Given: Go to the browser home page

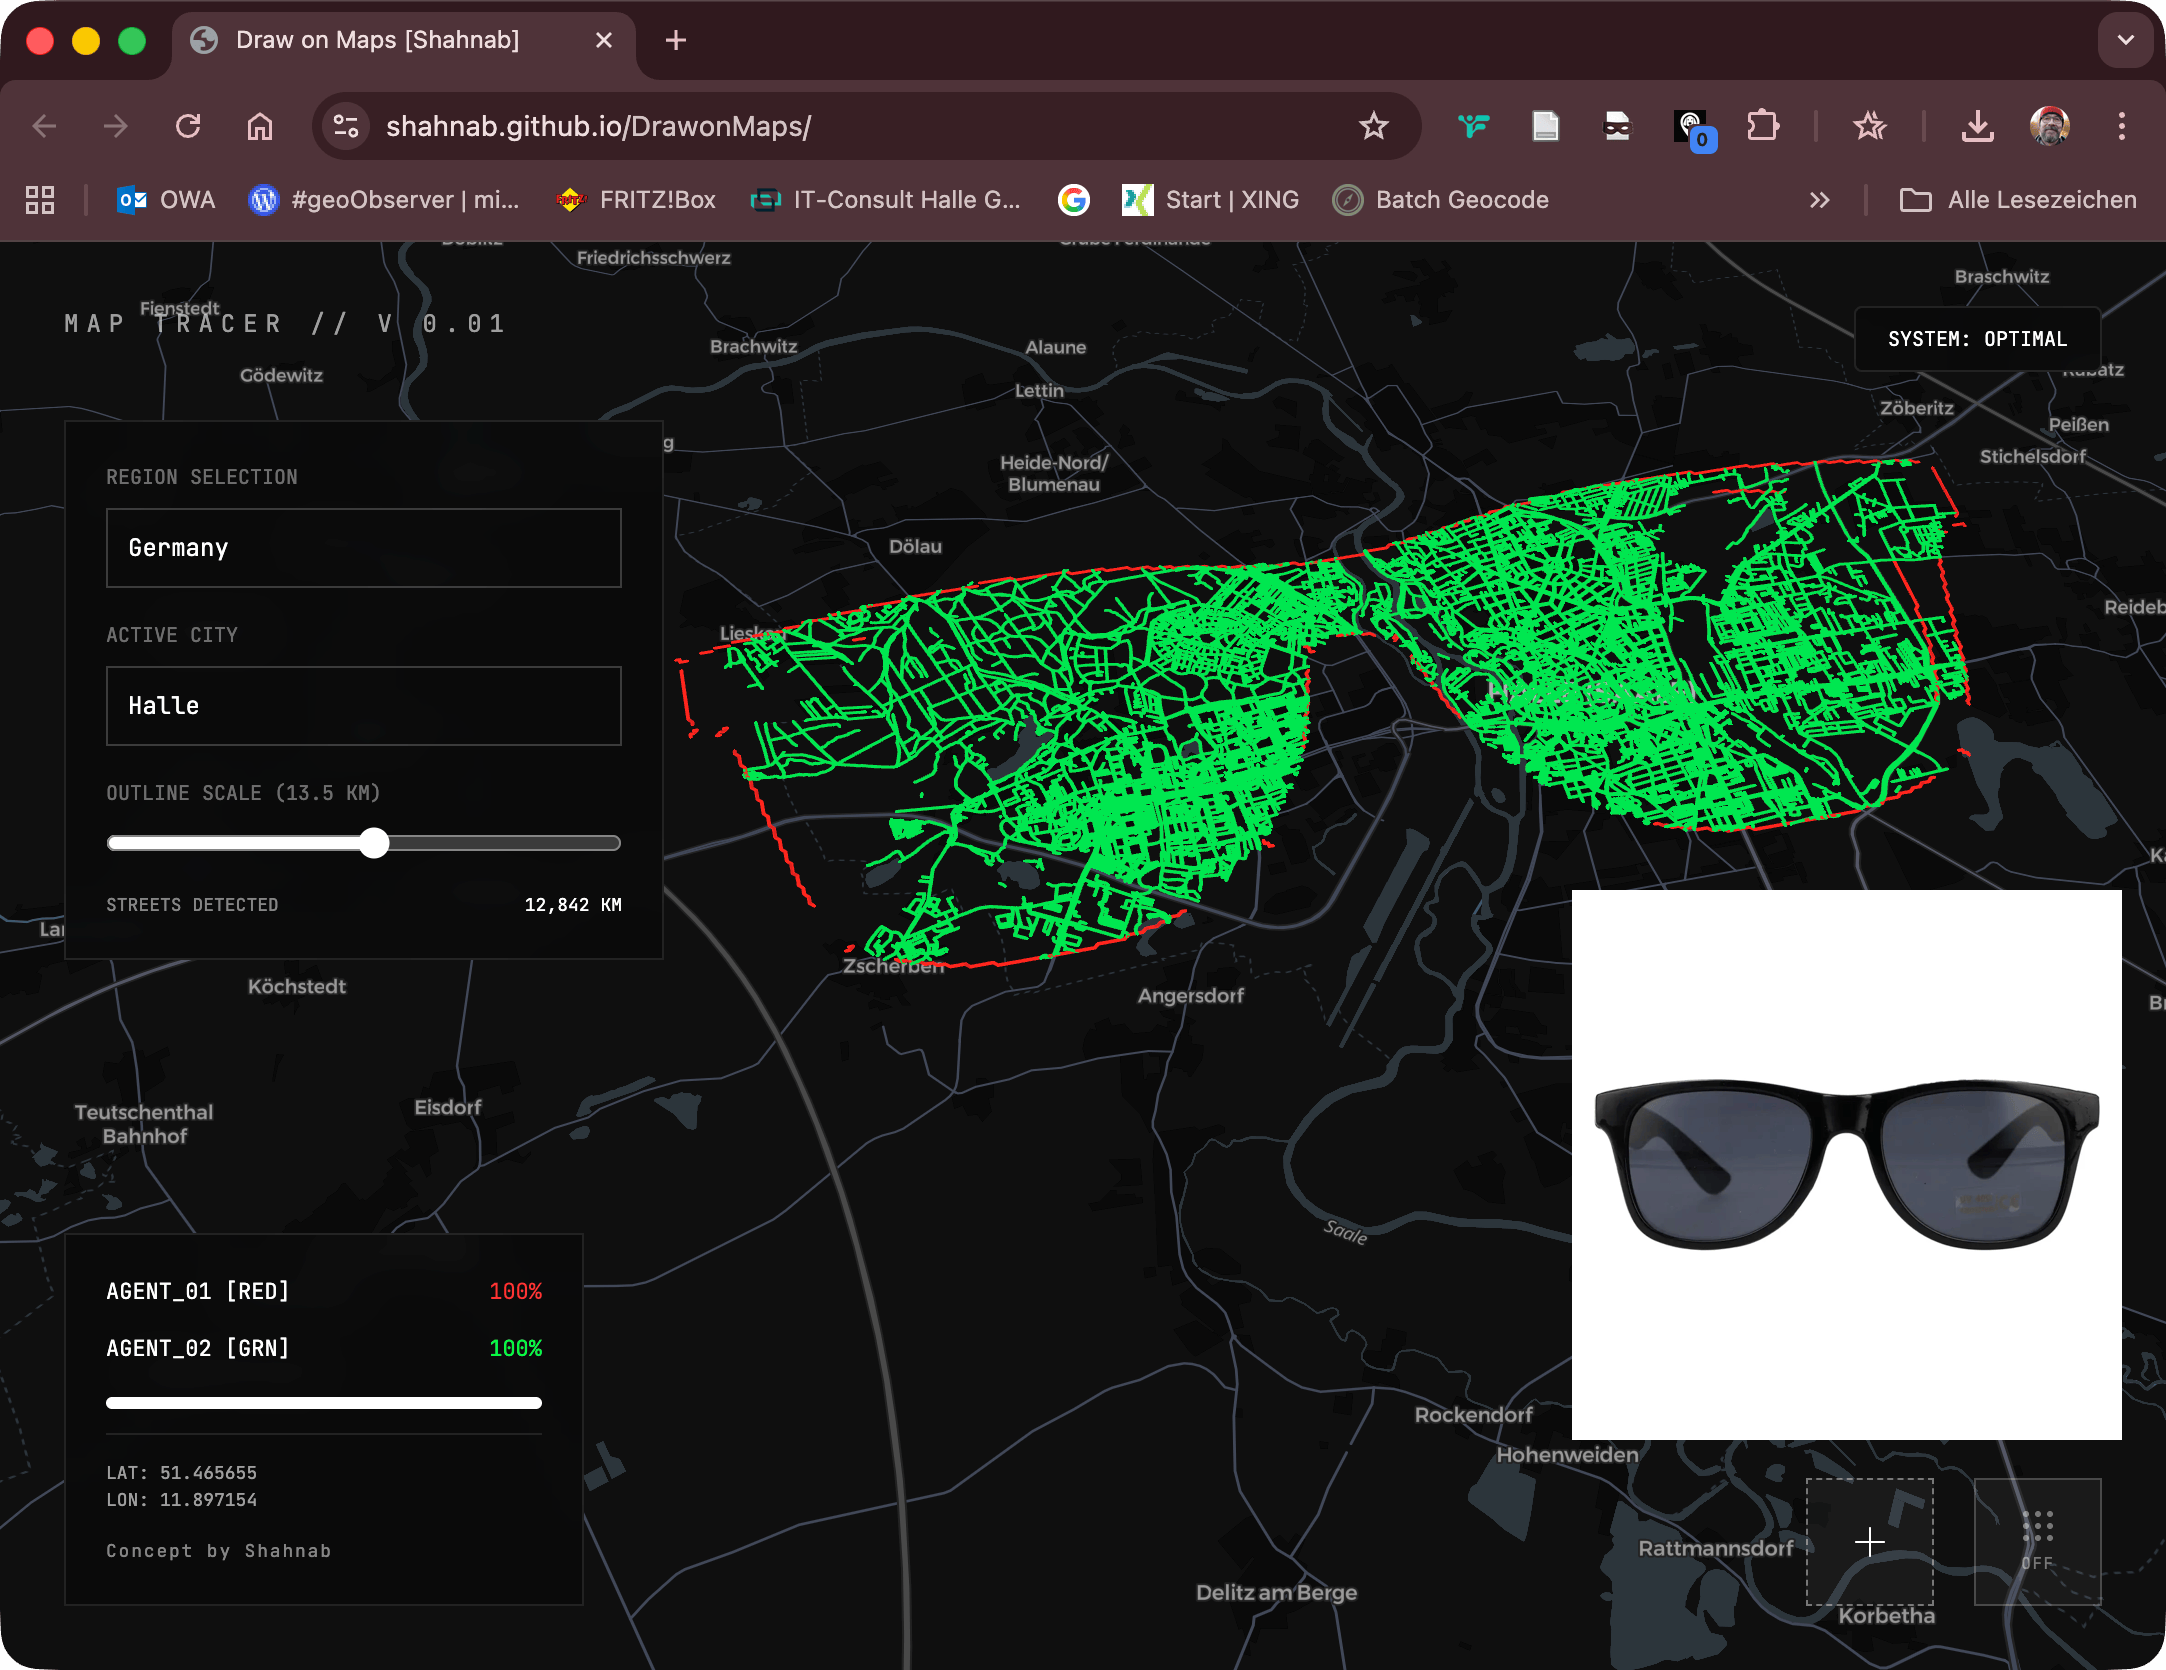Looking at the screenshot, I should click(x=260, y=126).
